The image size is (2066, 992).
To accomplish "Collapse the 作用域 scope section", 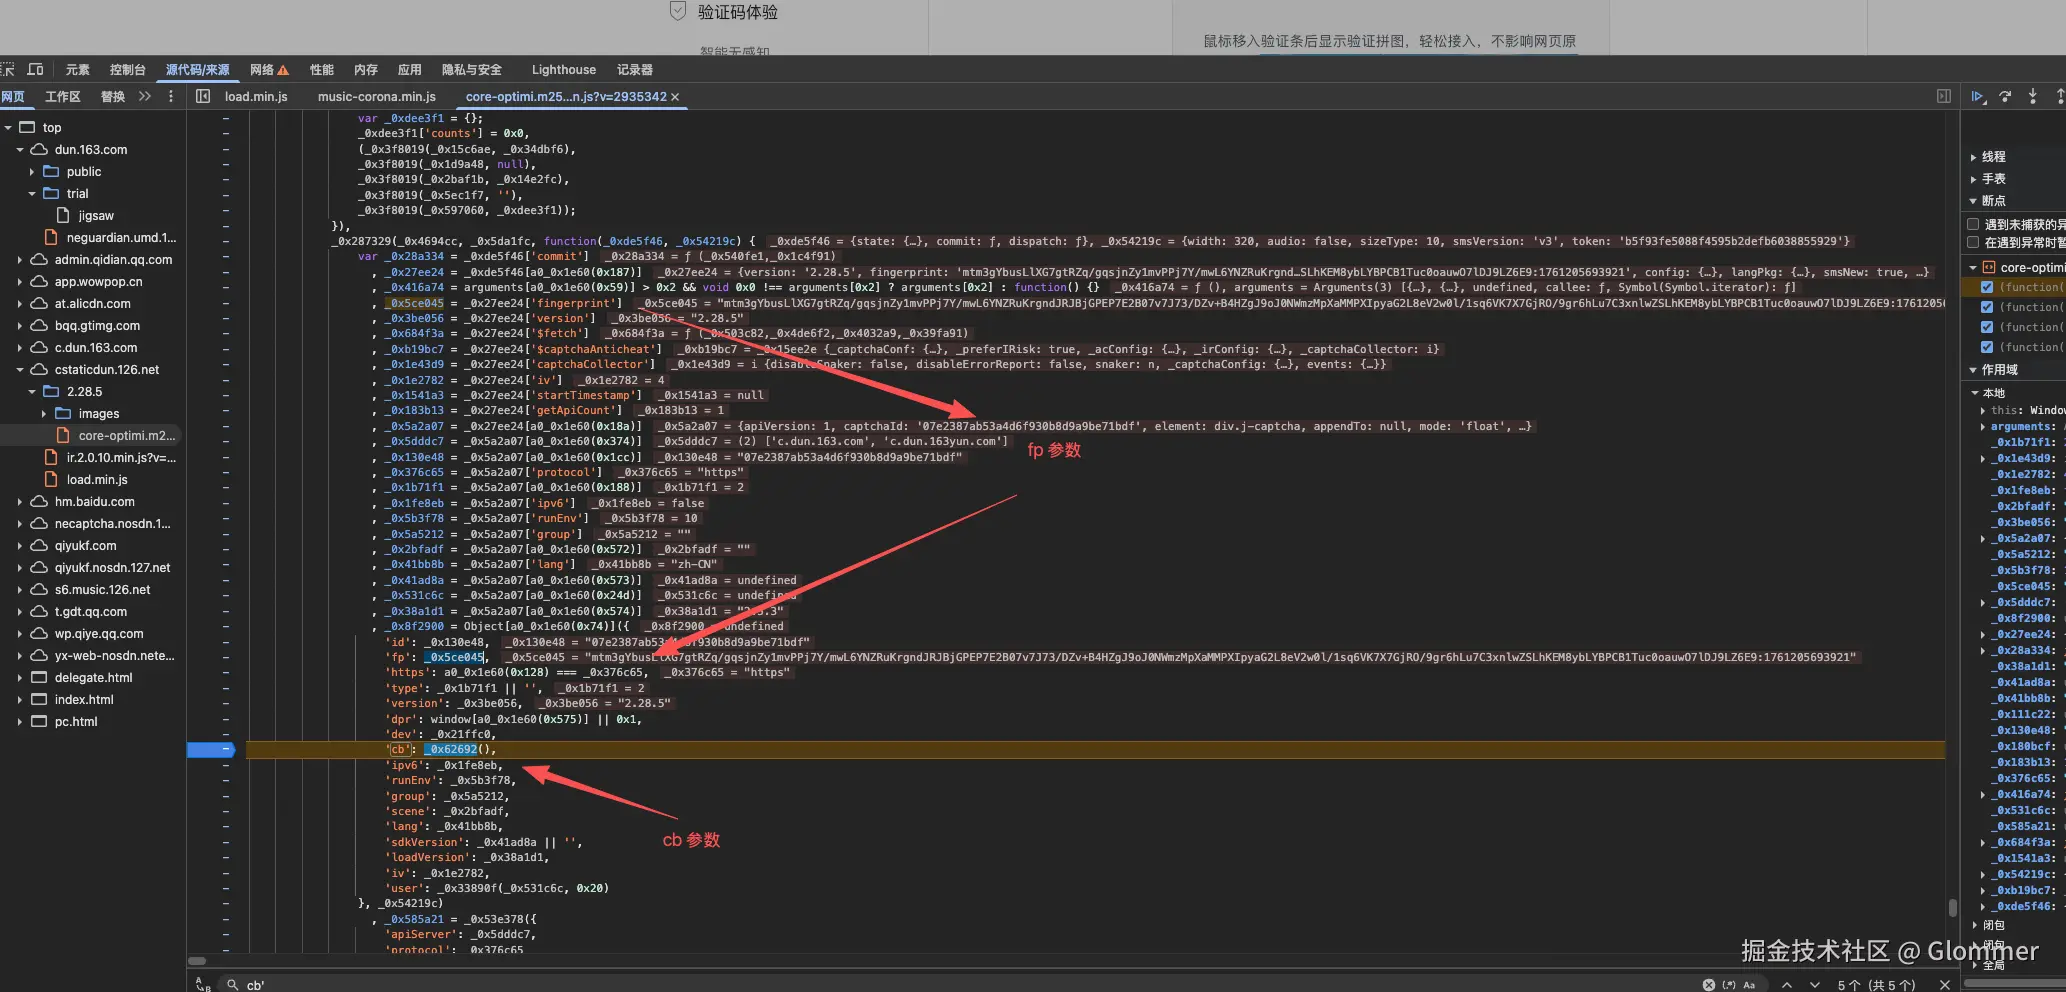I will coord(1973,370).
